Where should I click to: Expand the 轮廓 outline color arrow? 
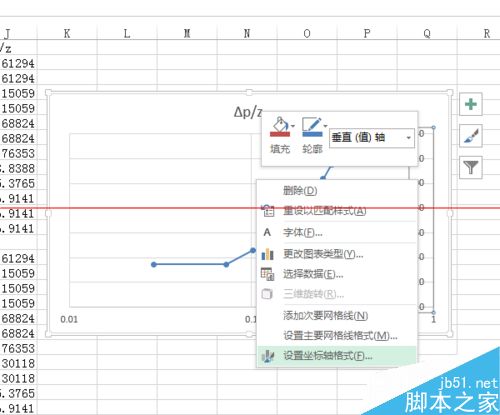[x=325, y=126]
